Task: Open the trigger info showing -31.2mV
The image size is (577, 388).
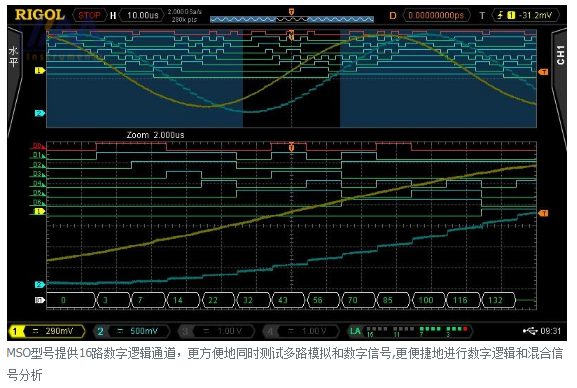Action: [x=526, y=15]
